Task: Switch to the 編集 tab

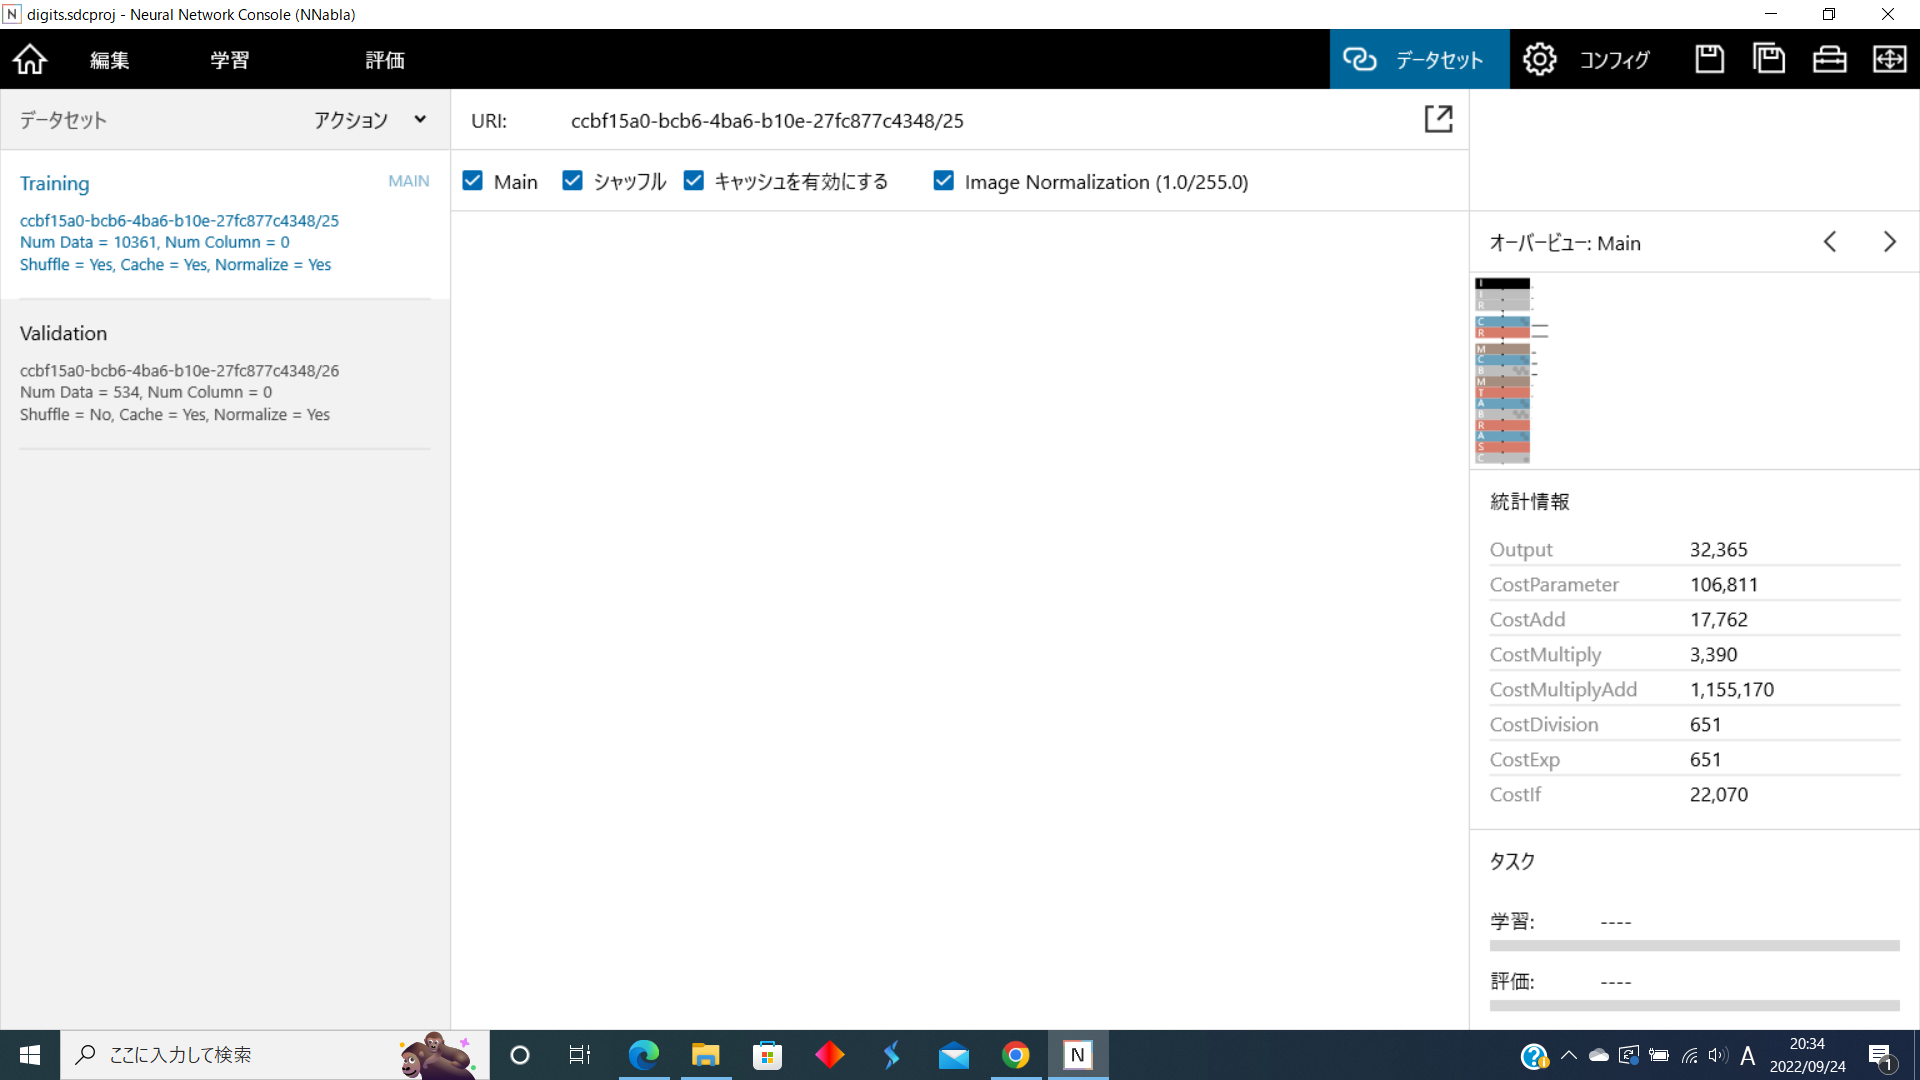Action: (109, 60)
